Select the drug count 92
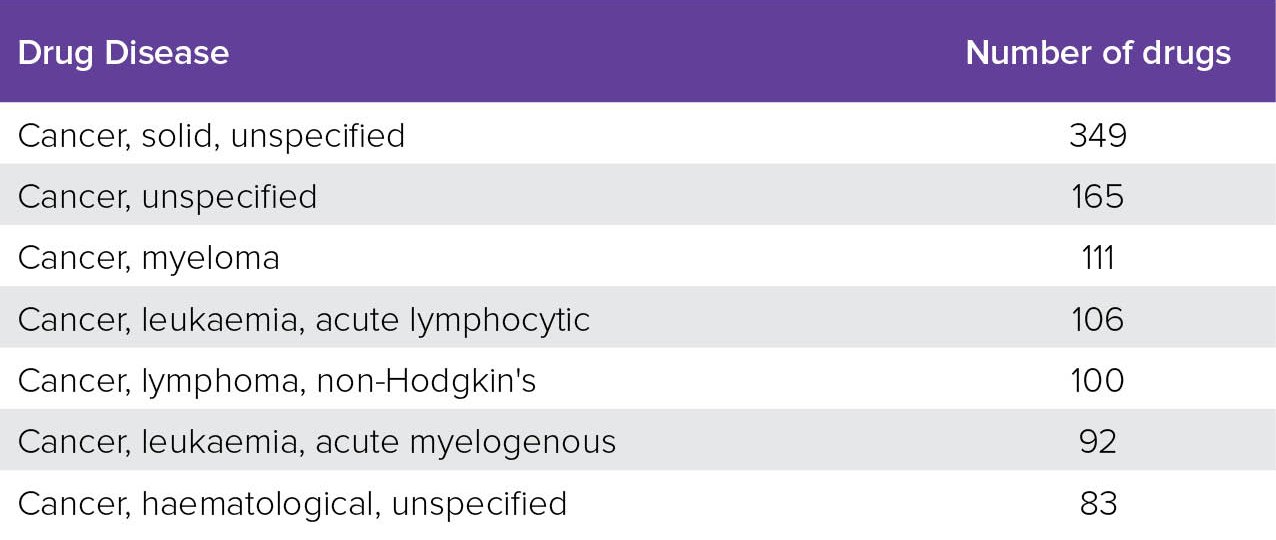The image size is (1276, 540). [x=1097, y=442]
